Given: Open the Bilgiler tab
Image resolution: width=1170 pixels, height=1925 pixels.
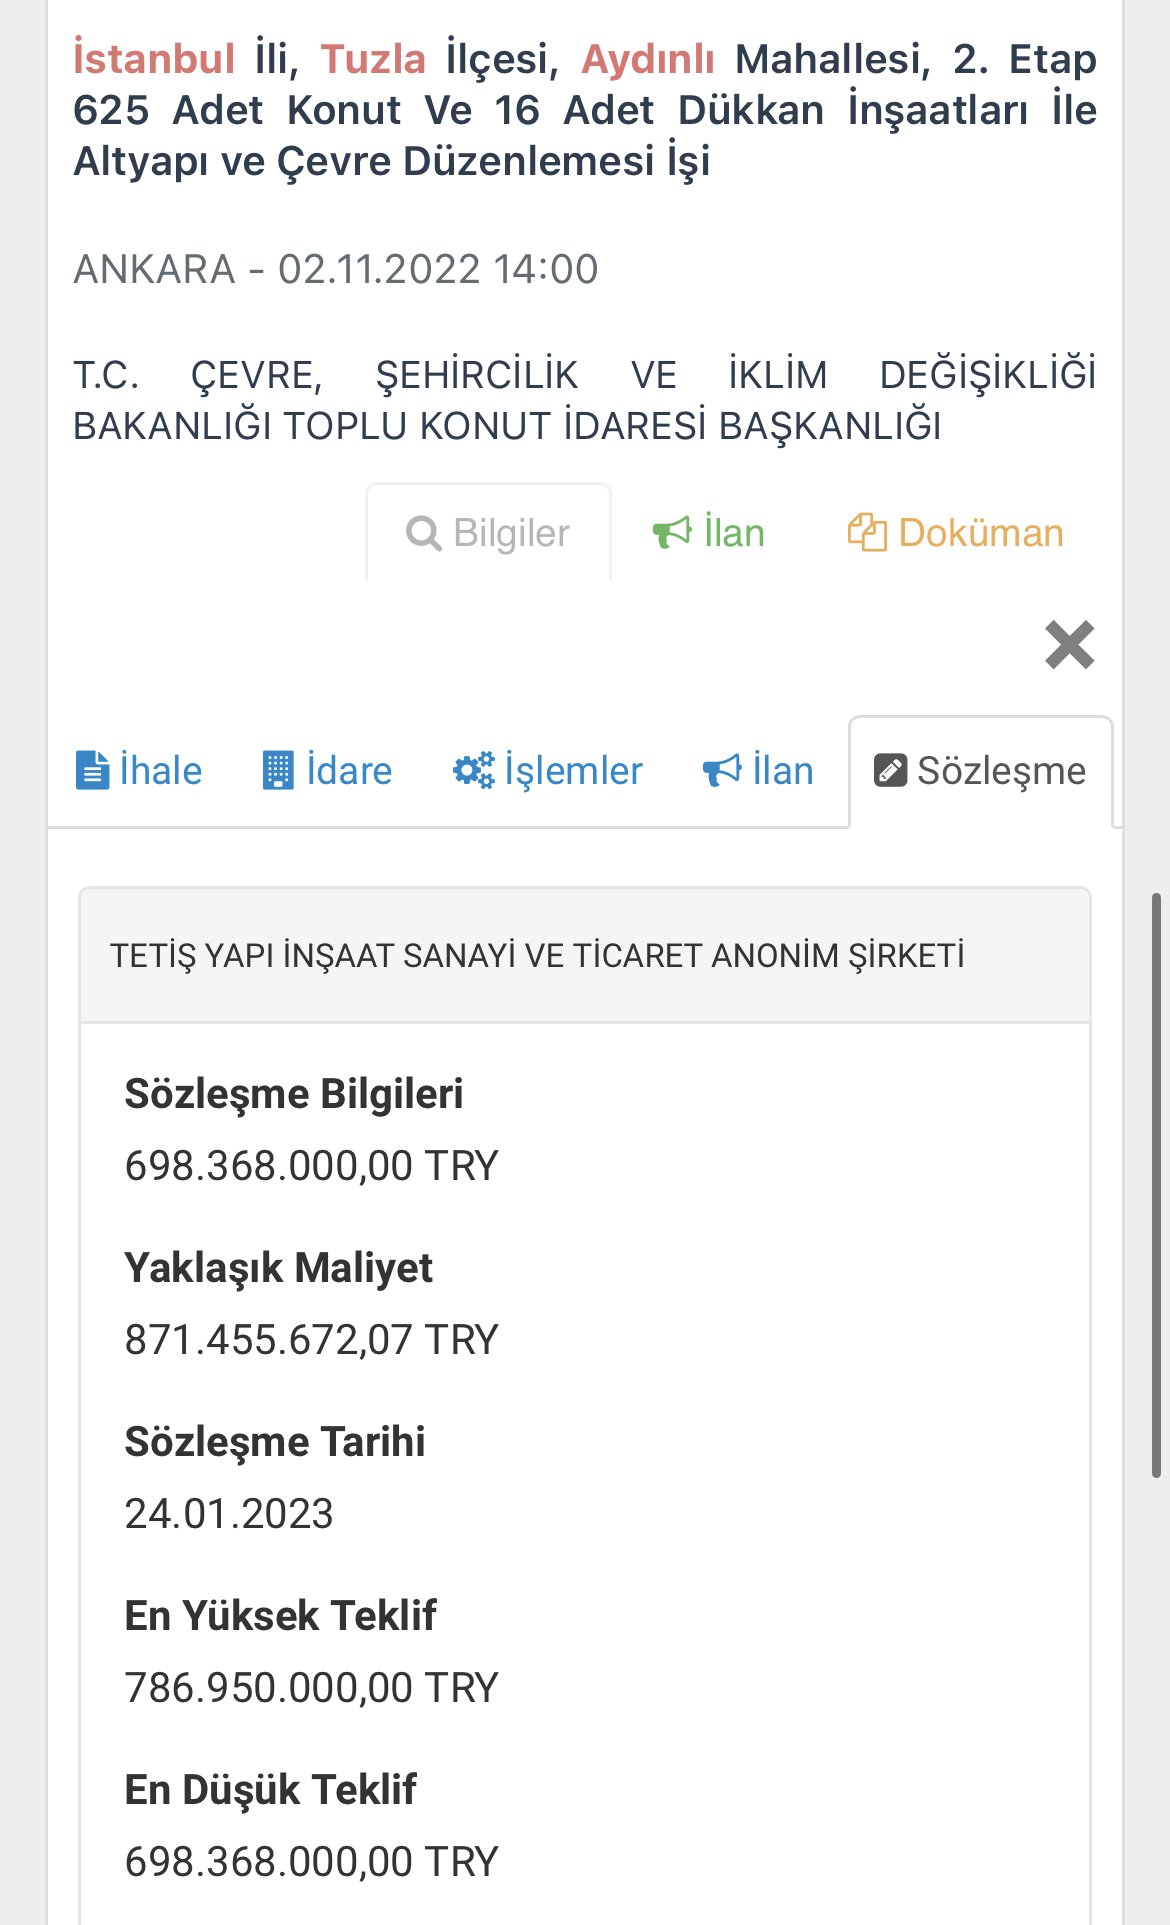Looking at the screenshot, I should (x=511, y=534).
